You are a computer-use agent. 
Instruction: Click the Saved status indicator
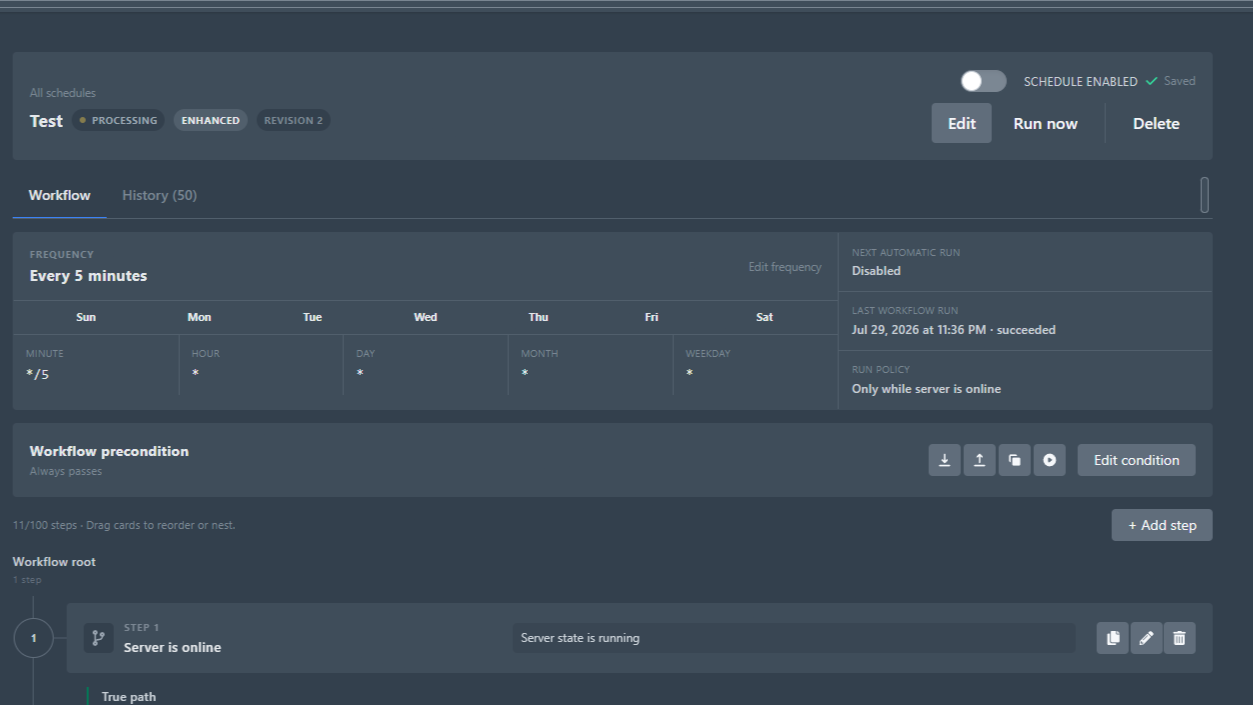1170,81
